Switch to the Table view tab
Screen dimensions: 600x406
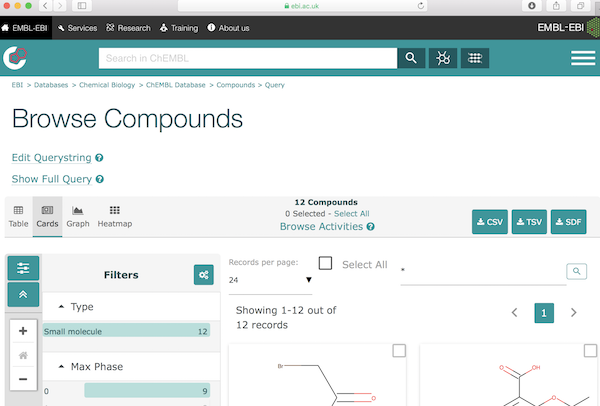[19, 216]
